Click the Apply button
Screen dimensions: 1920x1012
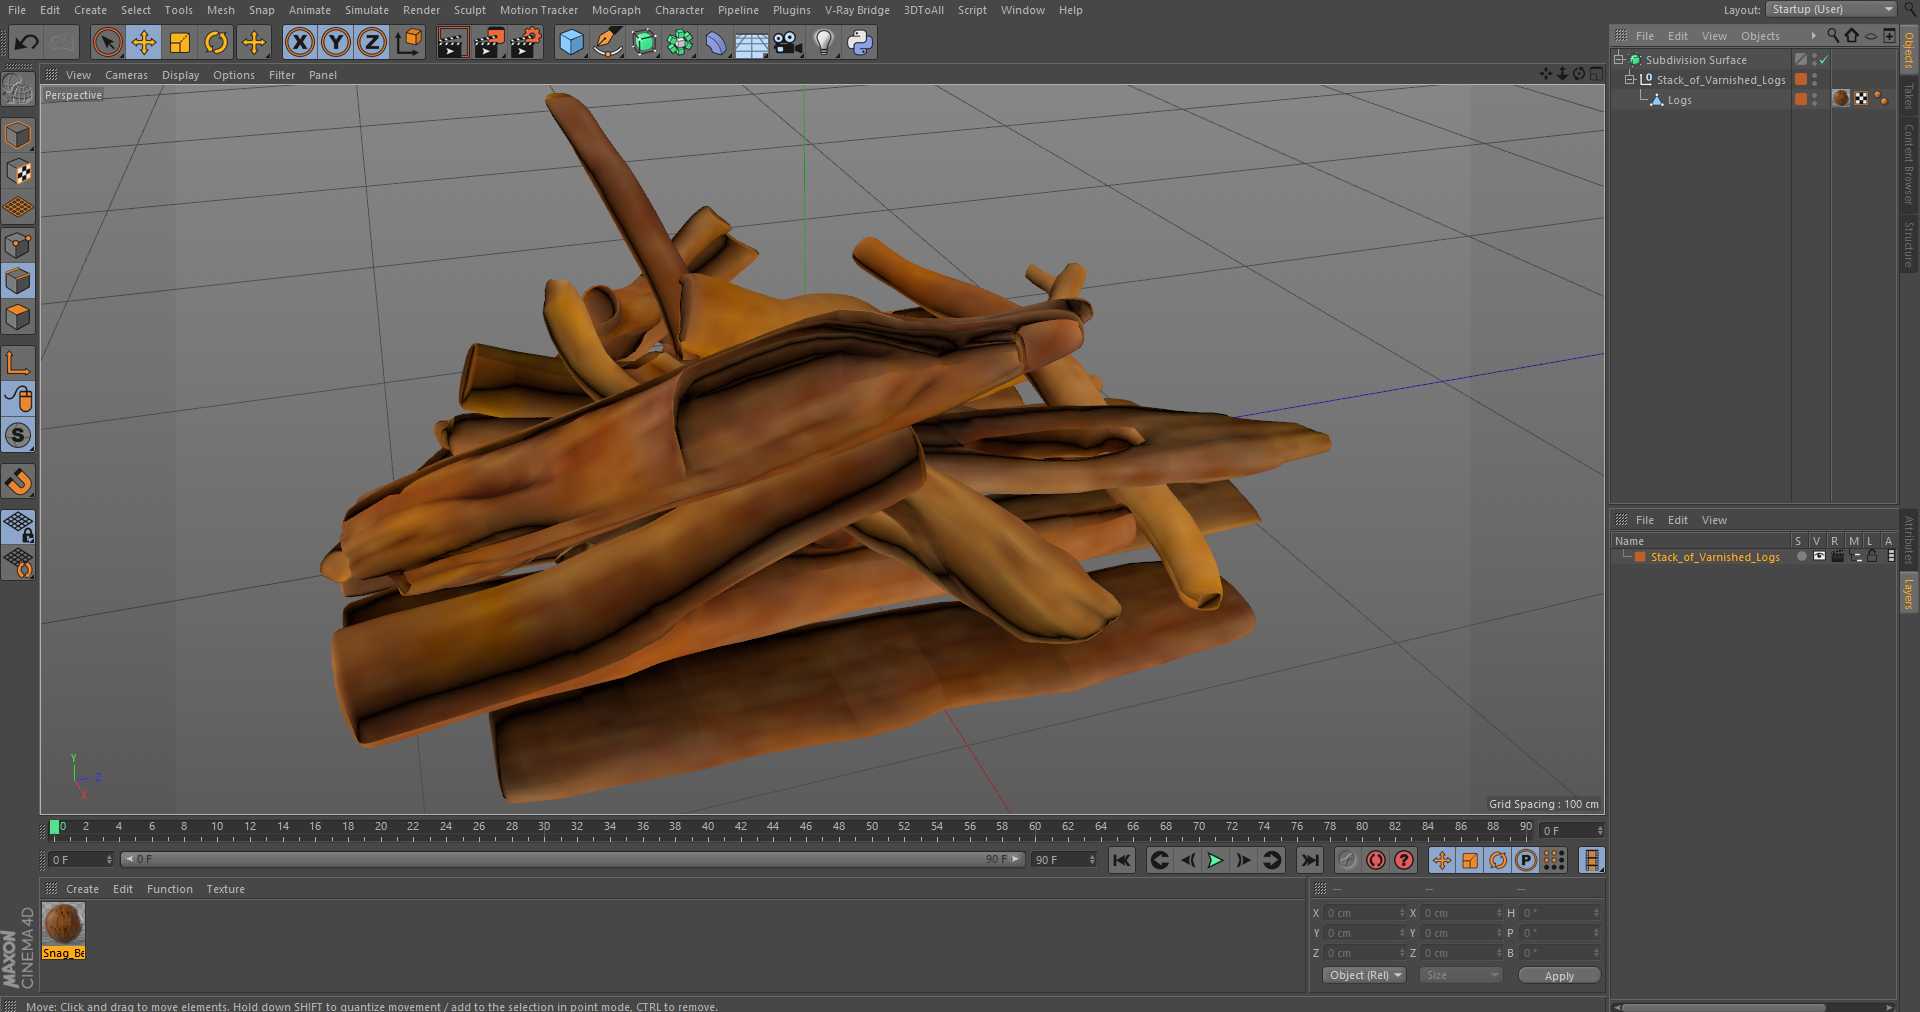coord(1558,975)
